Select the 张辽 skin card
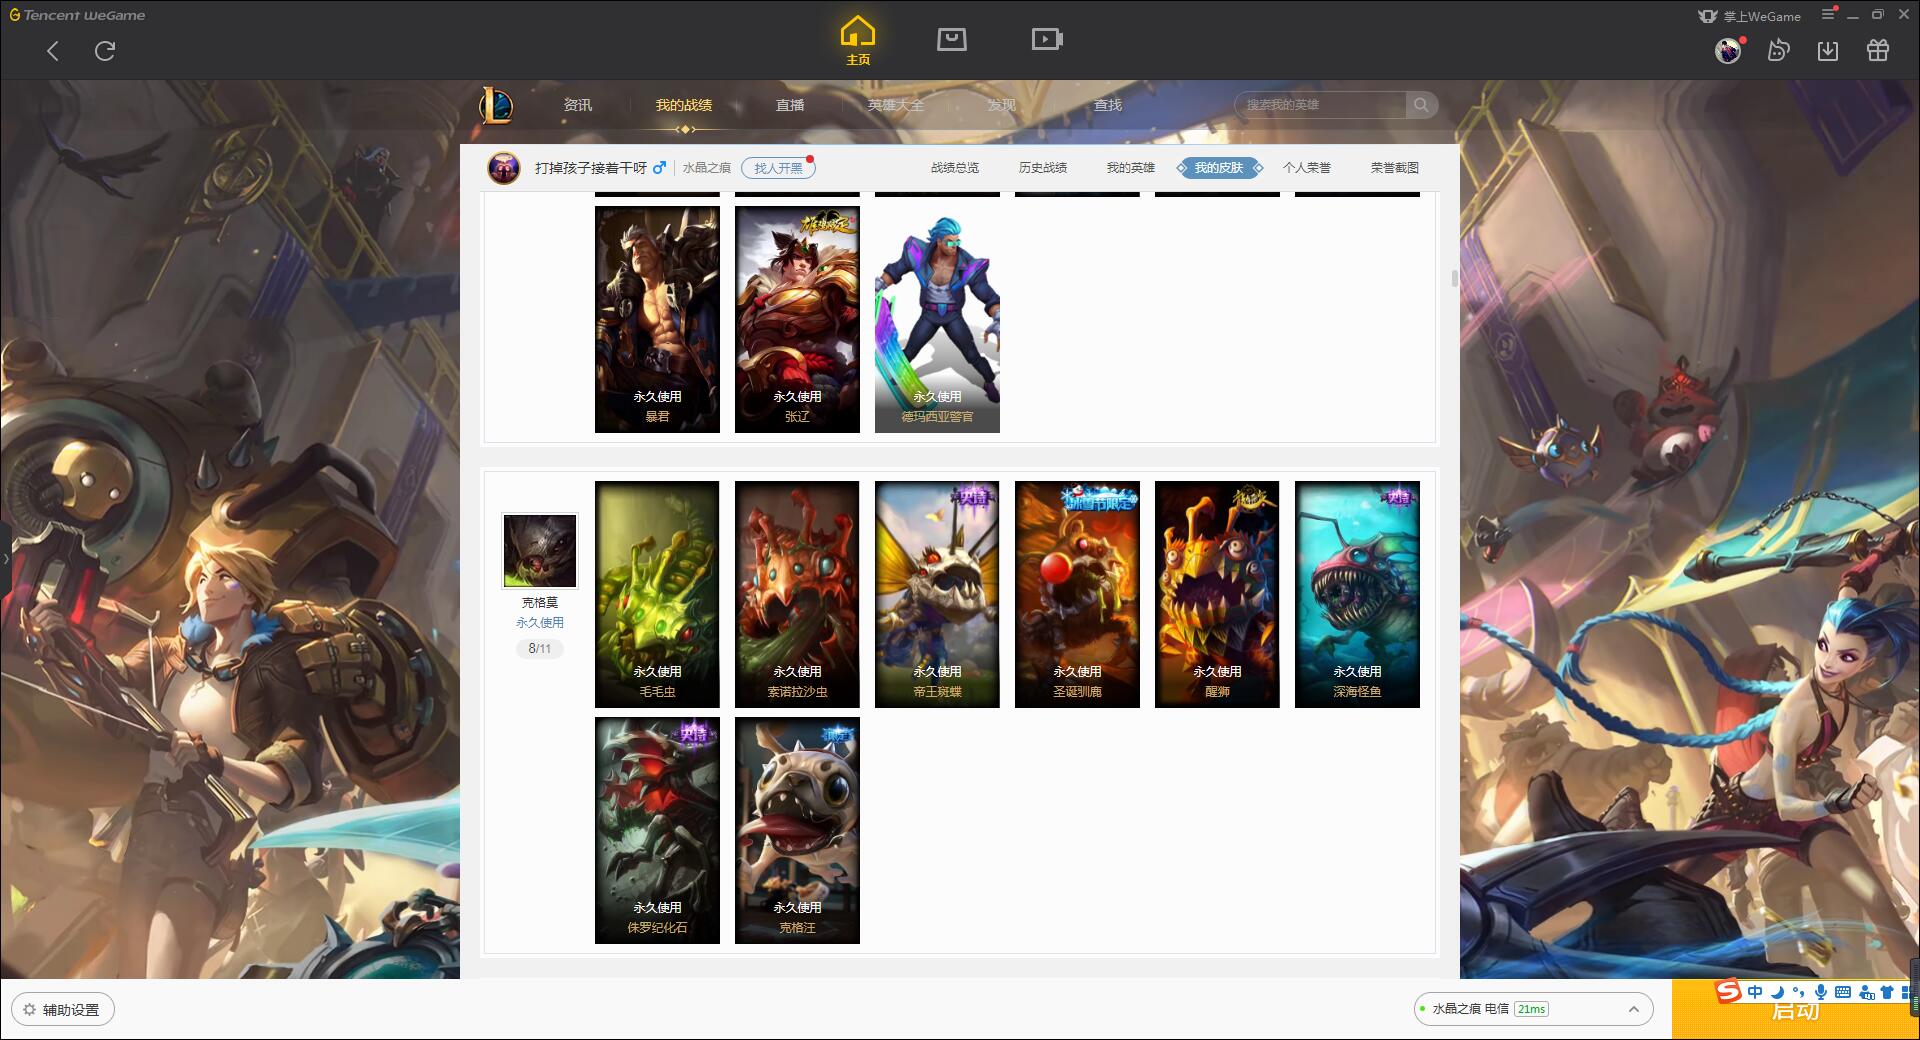1920x1040 pixels. (x=797, y=320)
